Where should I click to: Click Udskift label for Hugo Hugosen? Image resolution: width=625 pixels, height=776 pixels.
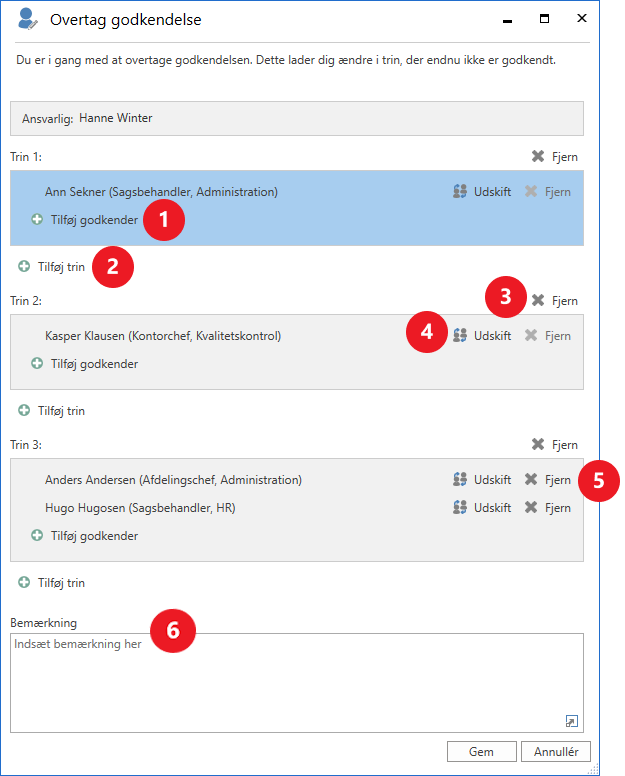tap(492, 508)
